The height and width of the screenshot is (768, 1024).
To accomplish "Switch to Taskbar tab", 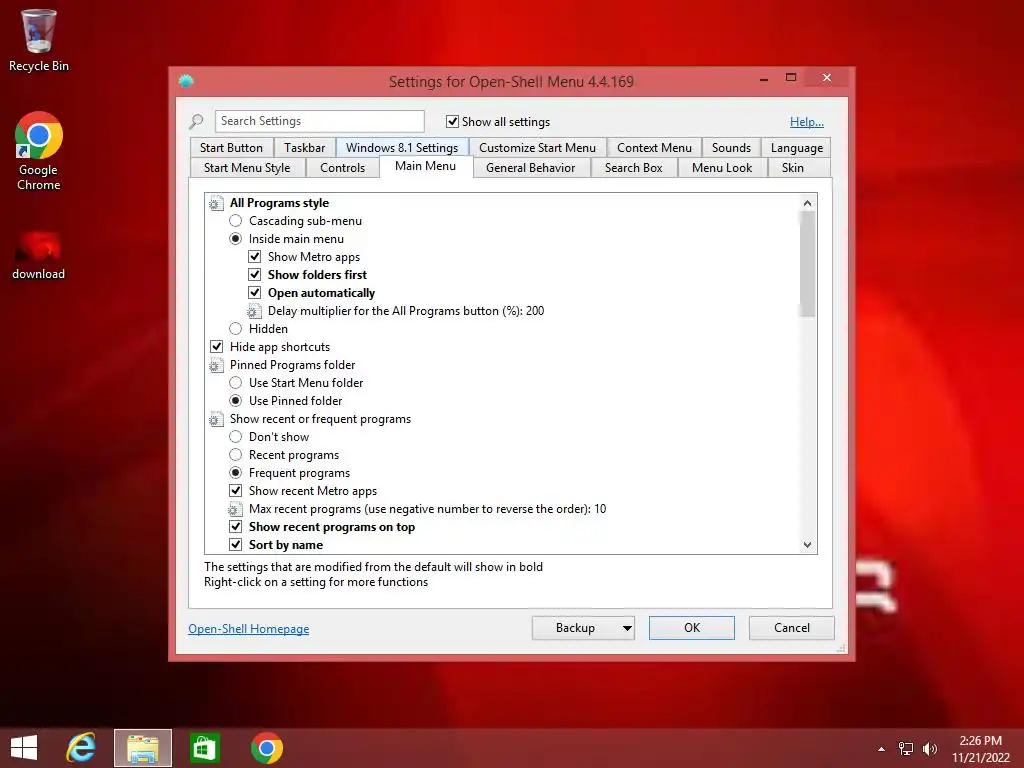I will tap(304, 148).
